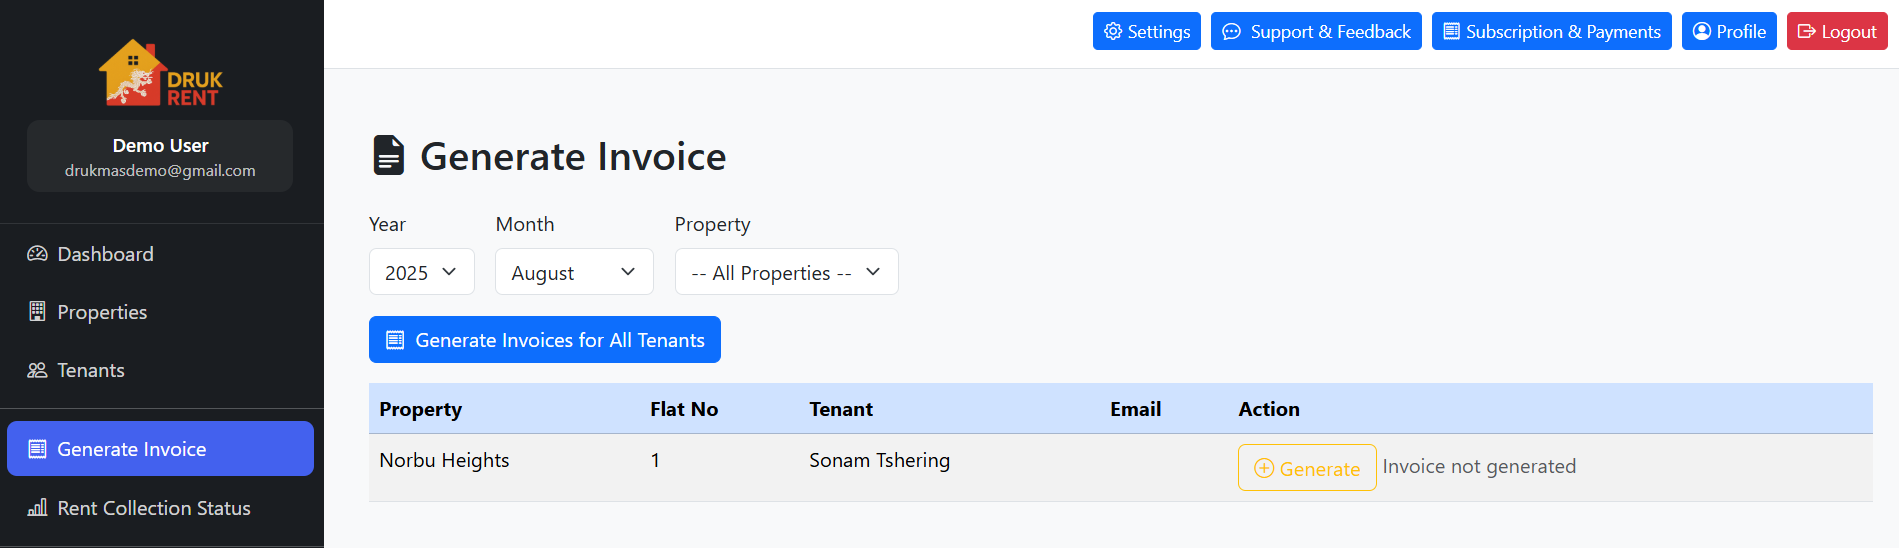The image size is (1899, 548).
Task: Open the Year dropdown showing 2025
Action: coord(421,272)
